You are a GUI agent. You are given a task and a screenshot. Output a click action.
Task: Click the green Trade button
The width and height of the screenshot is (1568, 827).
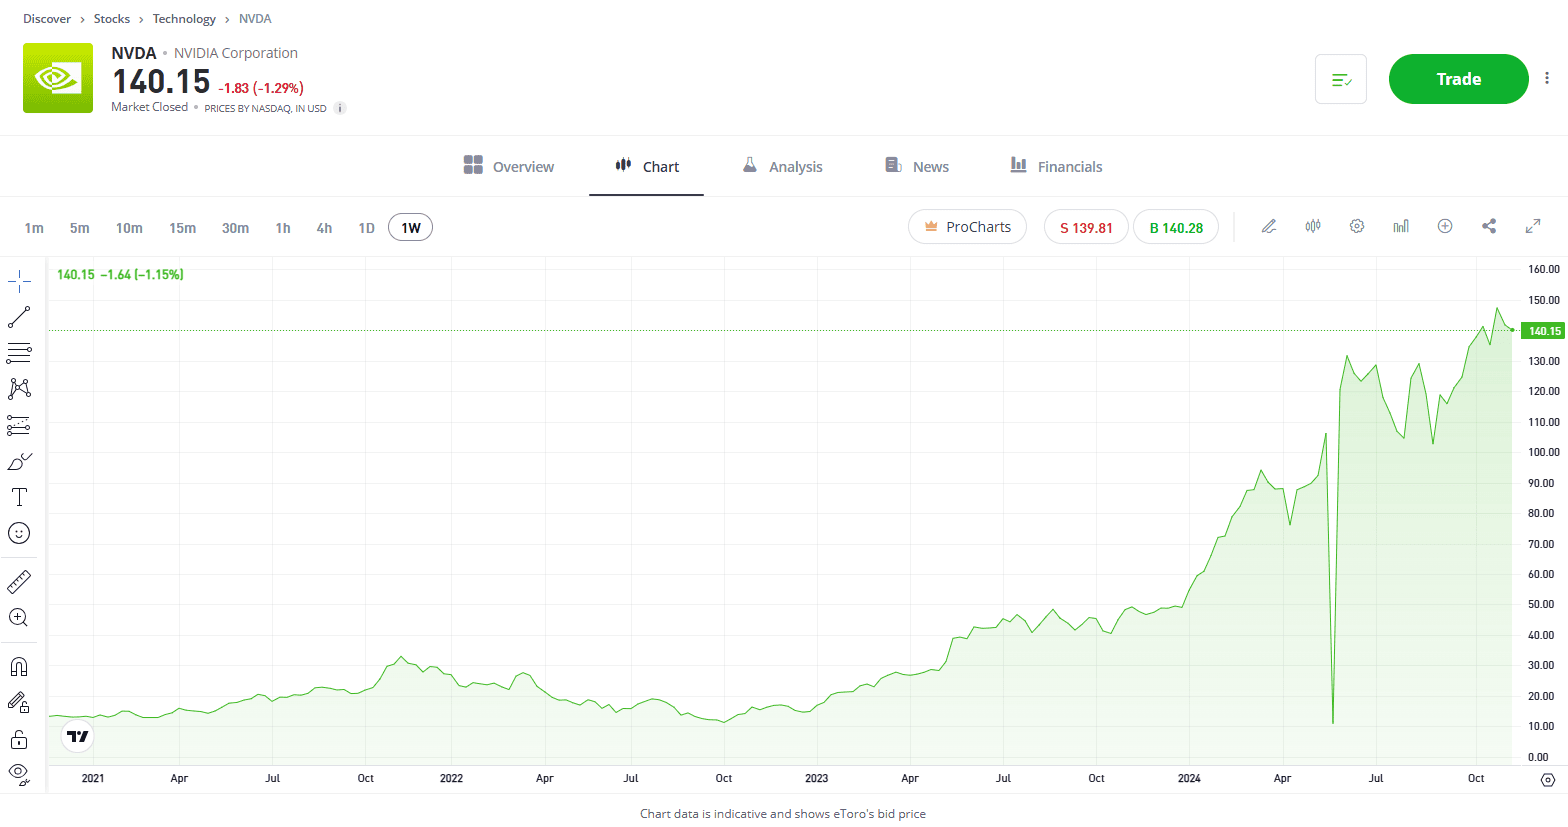(1459, 79)
